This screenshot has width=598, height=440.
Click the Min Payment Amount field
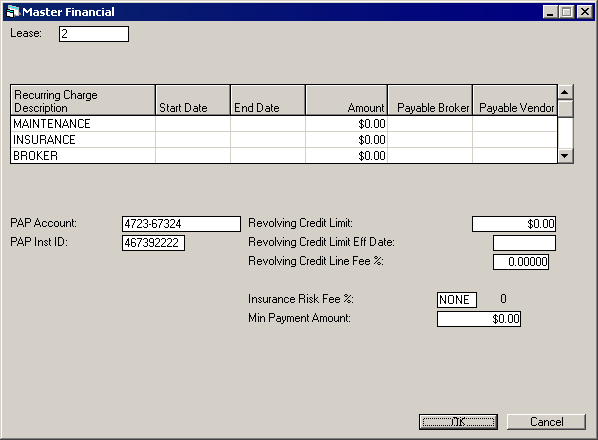click(x=479, y=319)
